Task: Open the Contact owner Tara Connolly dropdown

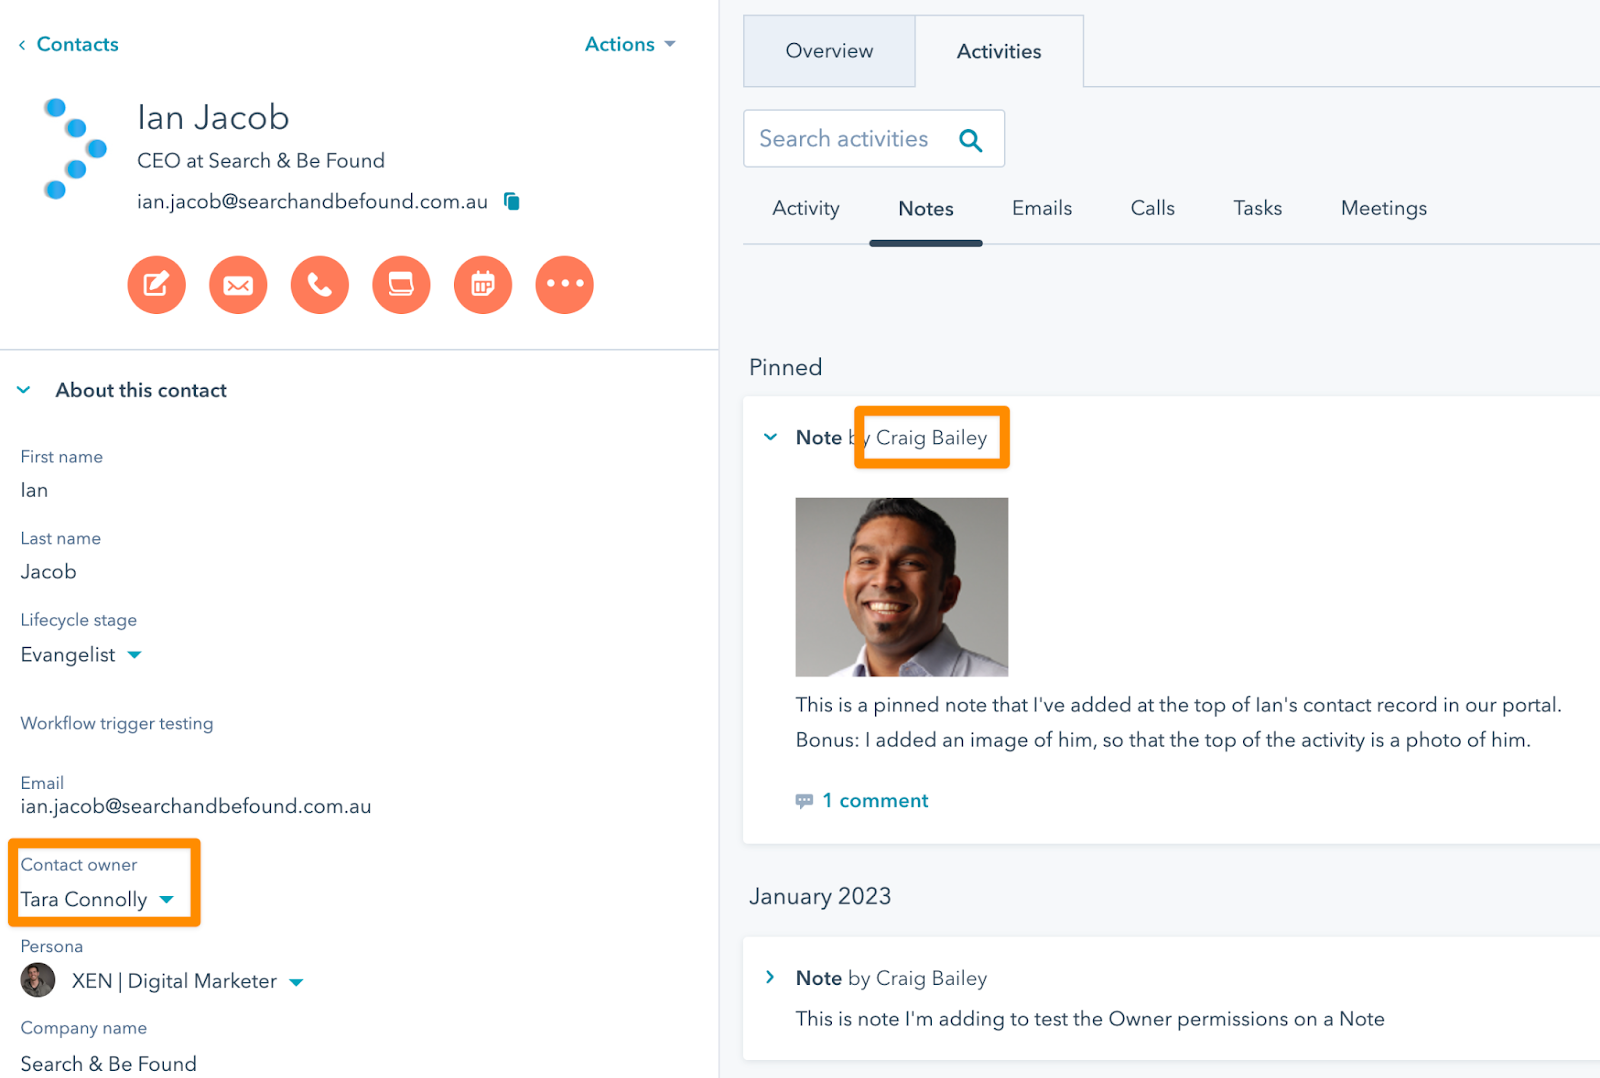Action: coord(97,900)
